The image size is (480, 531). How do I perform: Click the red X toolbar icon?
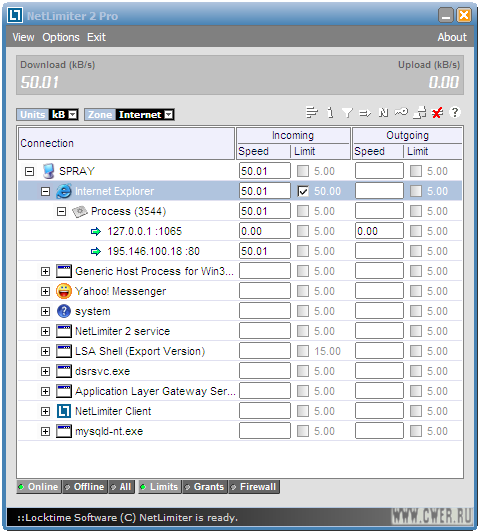(437, 113)
